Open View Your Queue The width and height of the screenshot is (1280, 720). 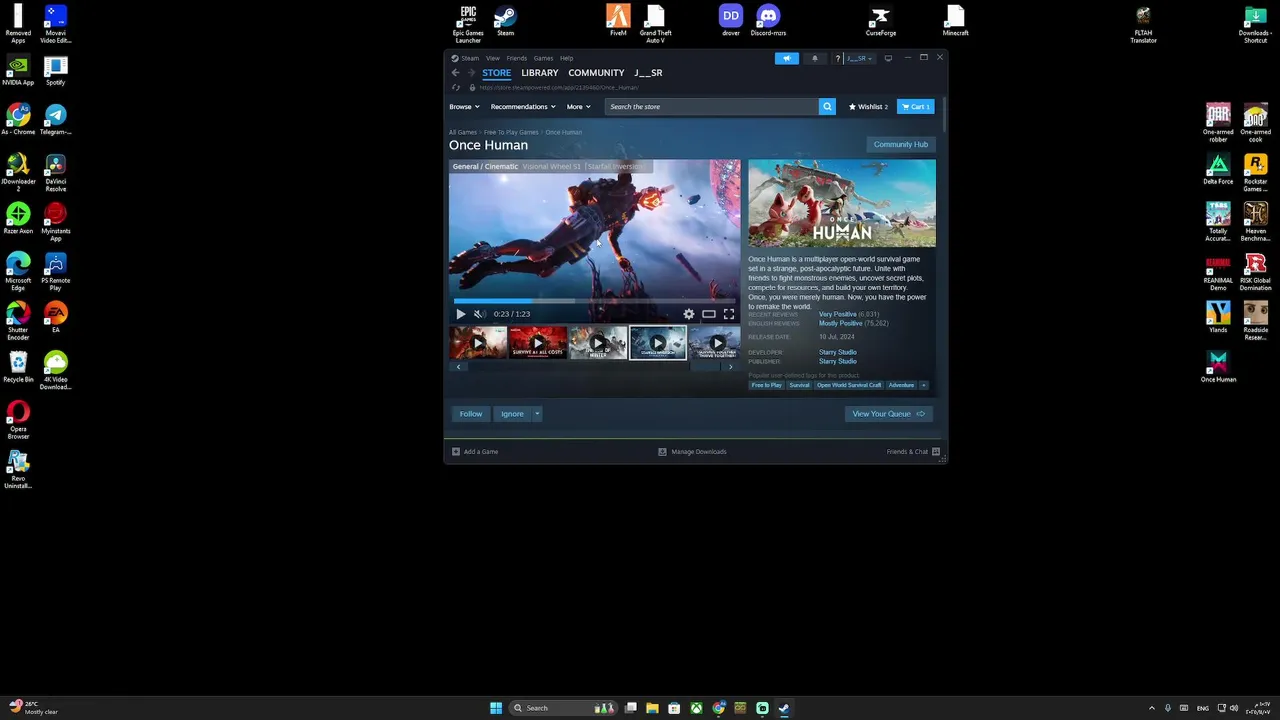coord(889,414)
